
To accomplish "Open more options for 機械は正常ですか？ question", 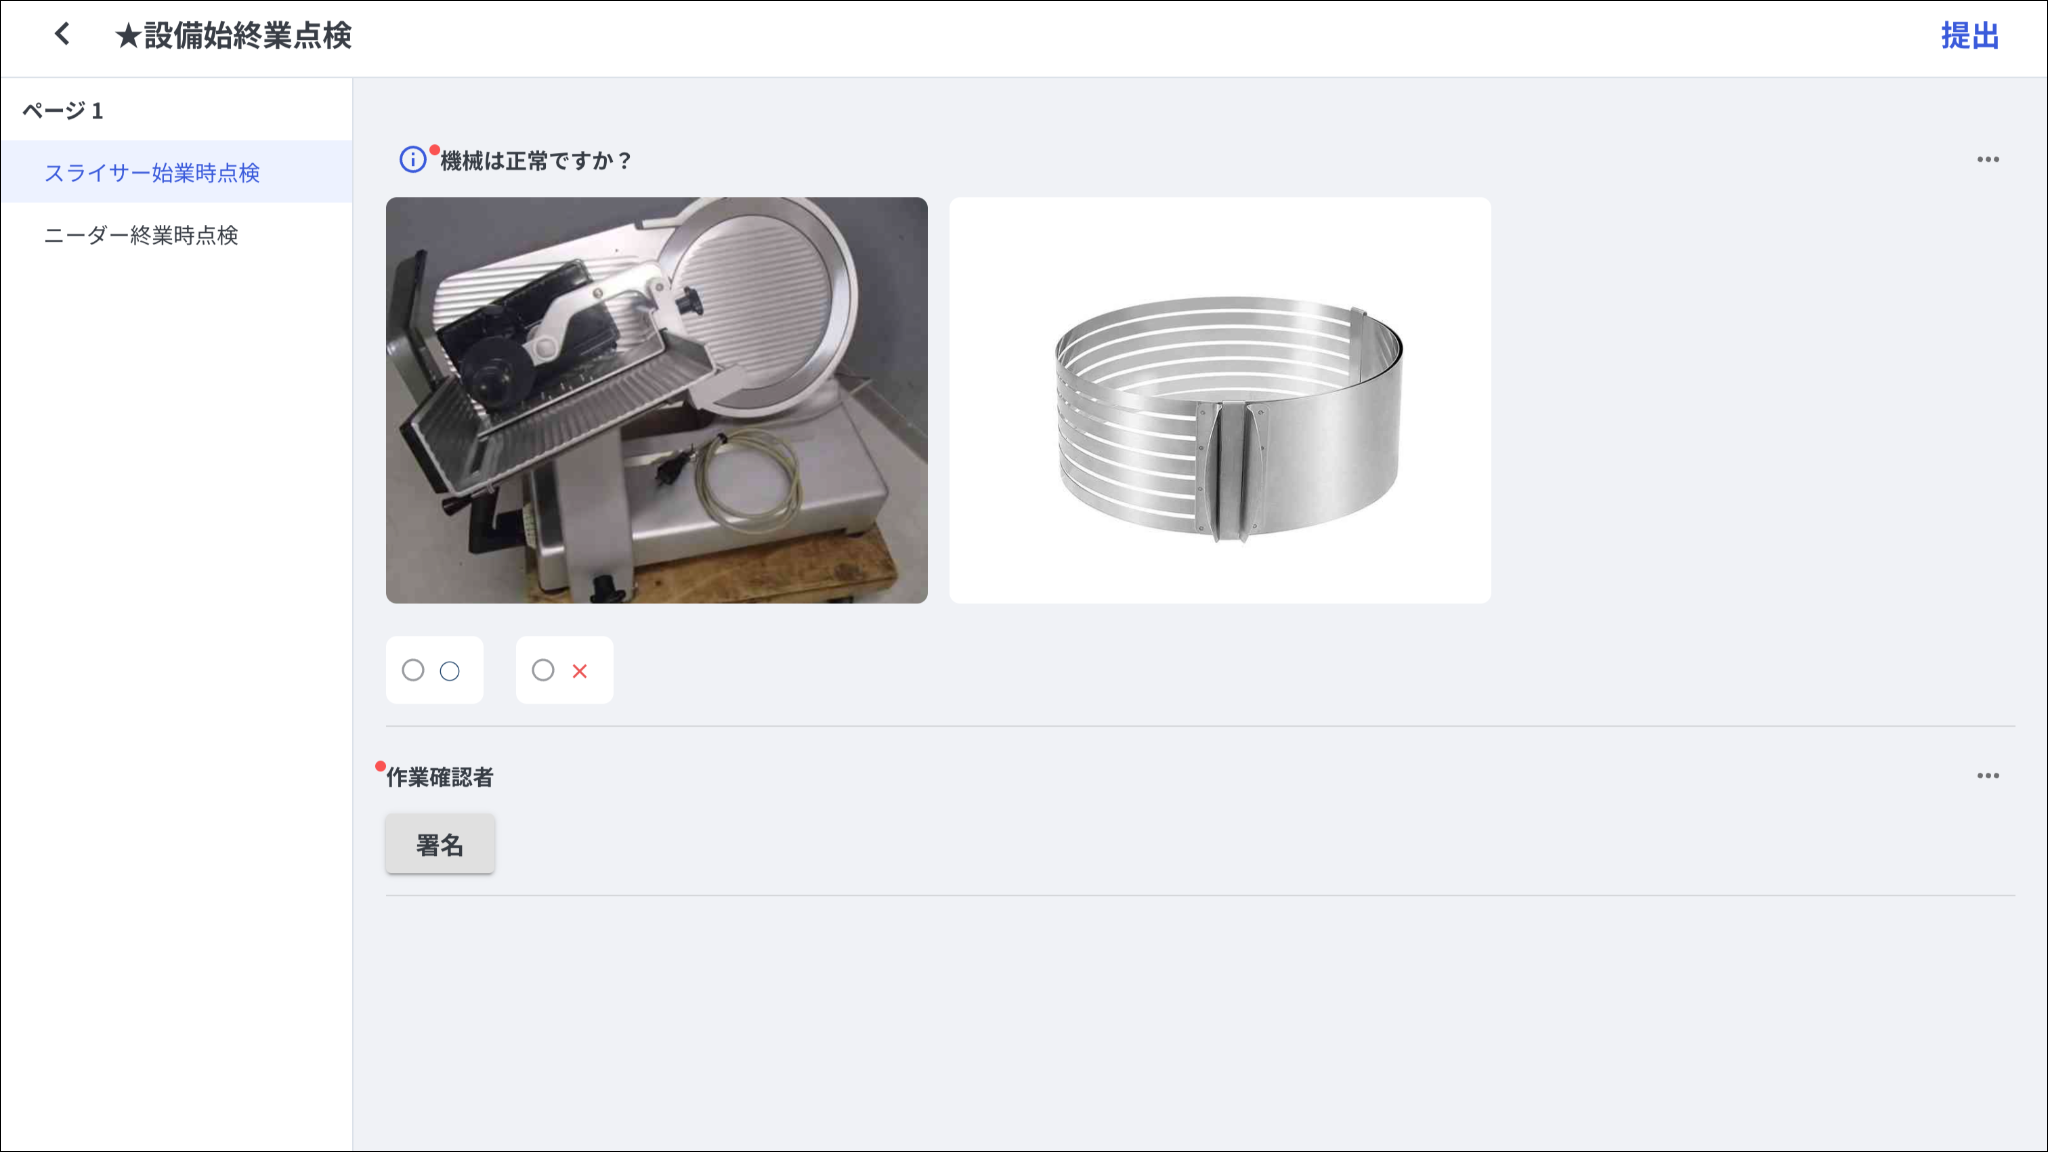I will pos(1987,159).
